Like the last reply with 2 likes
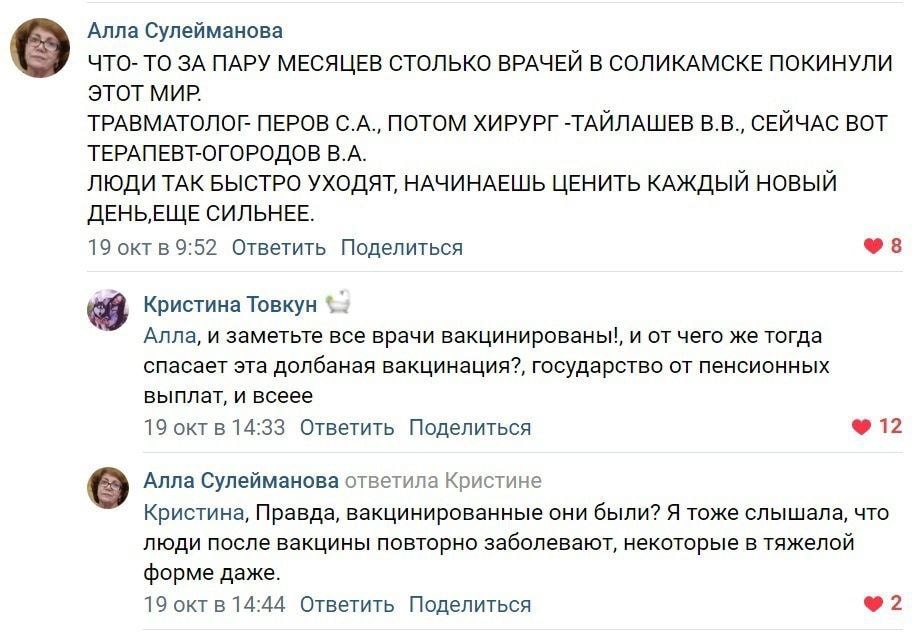This screenshot has width=922, height=637. pyautogui.click(x=873, y=603)
